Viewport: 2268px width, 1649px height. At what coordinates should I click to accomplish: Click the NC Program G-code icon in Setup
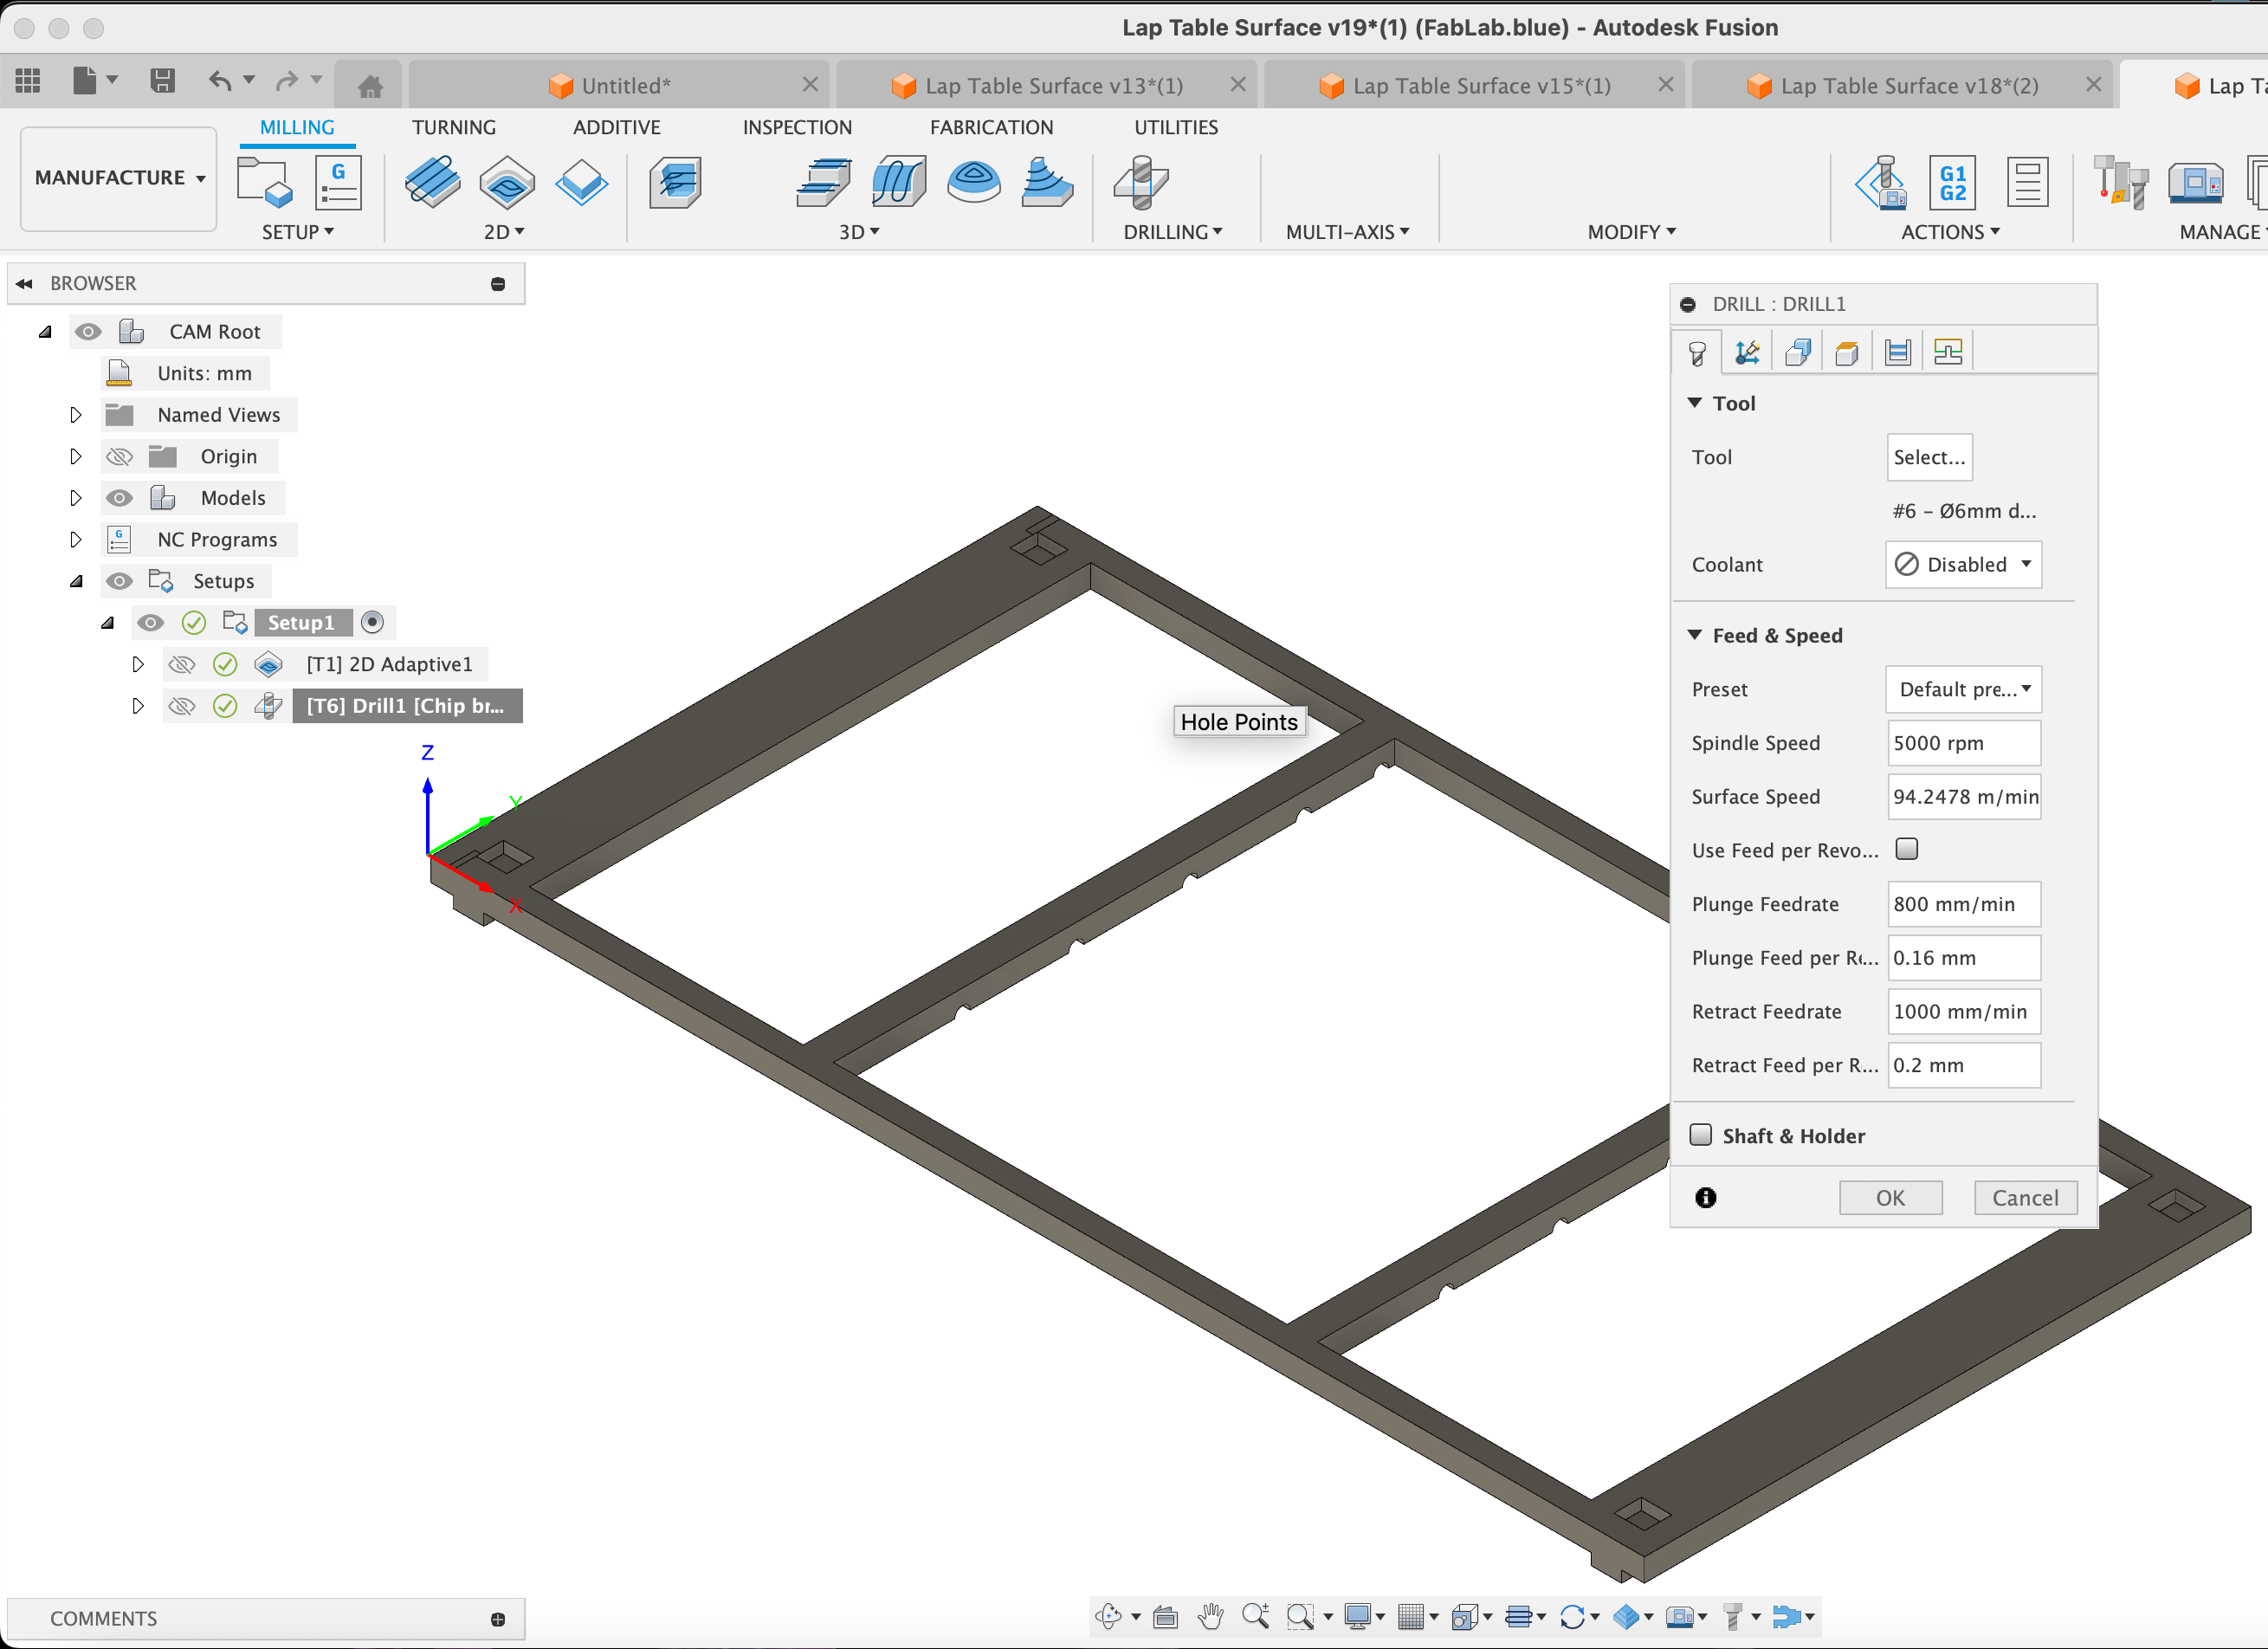[338, 182]
